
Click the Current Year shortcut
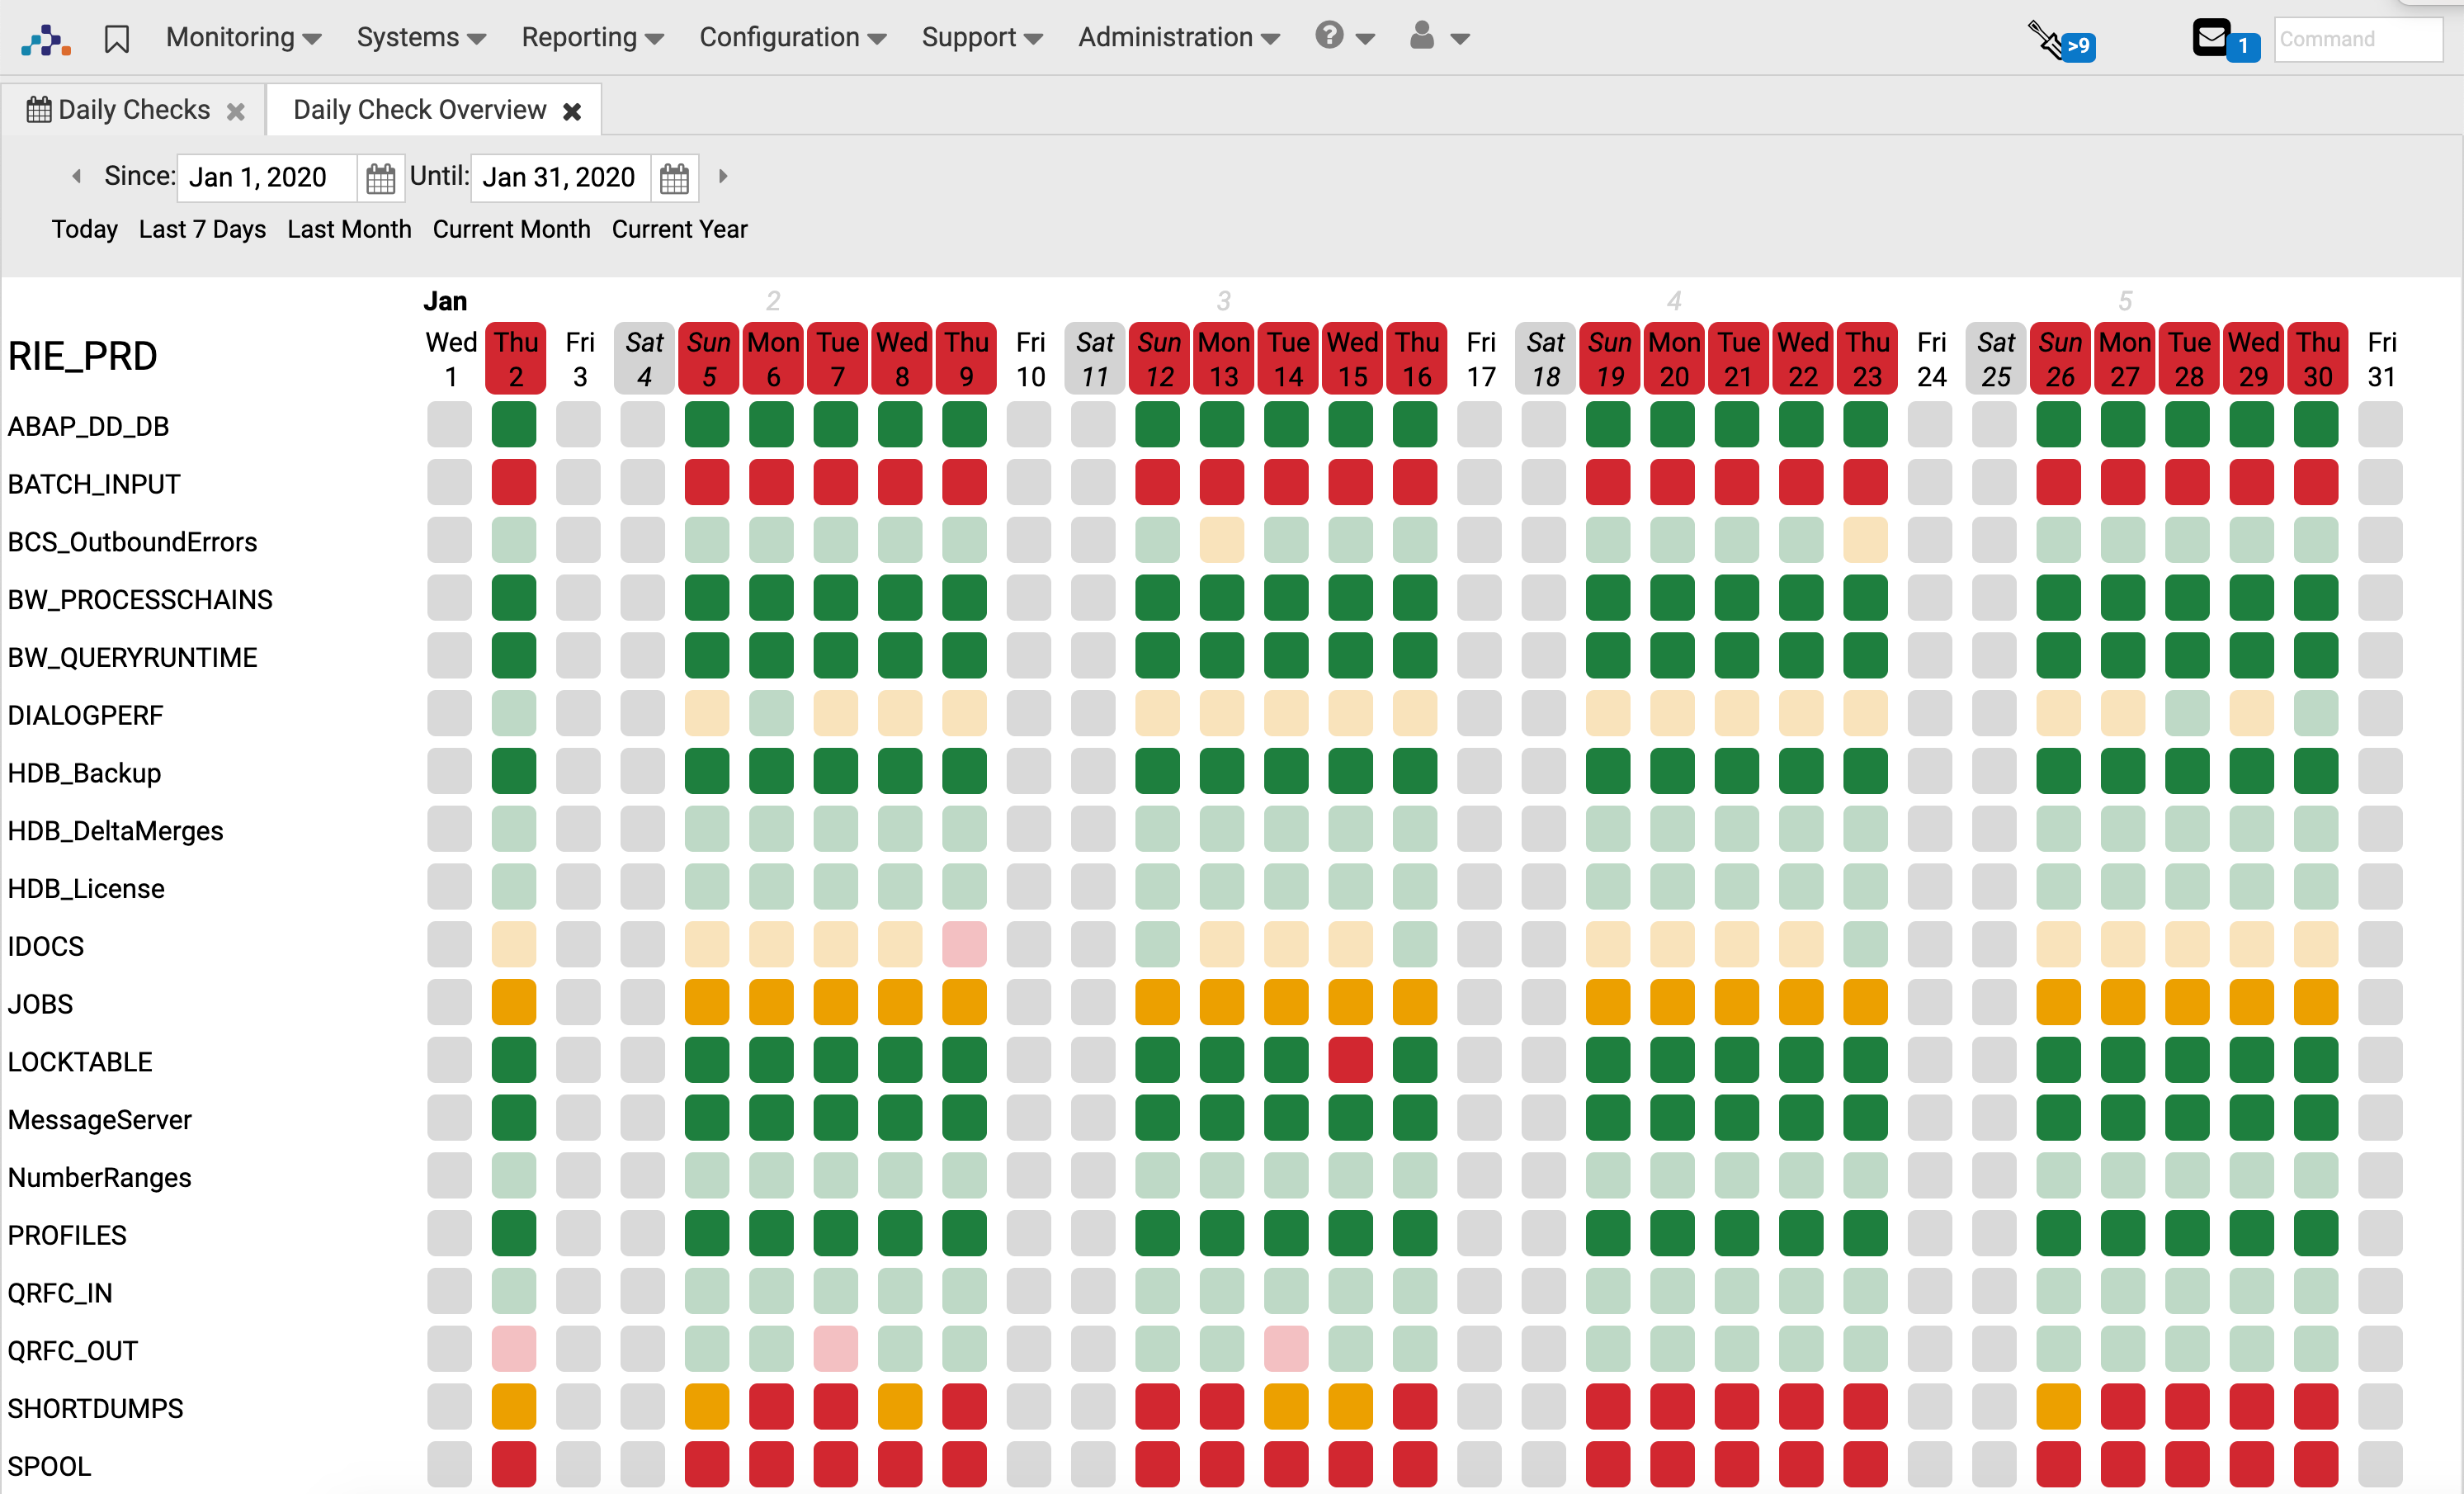tap(679, 229)
